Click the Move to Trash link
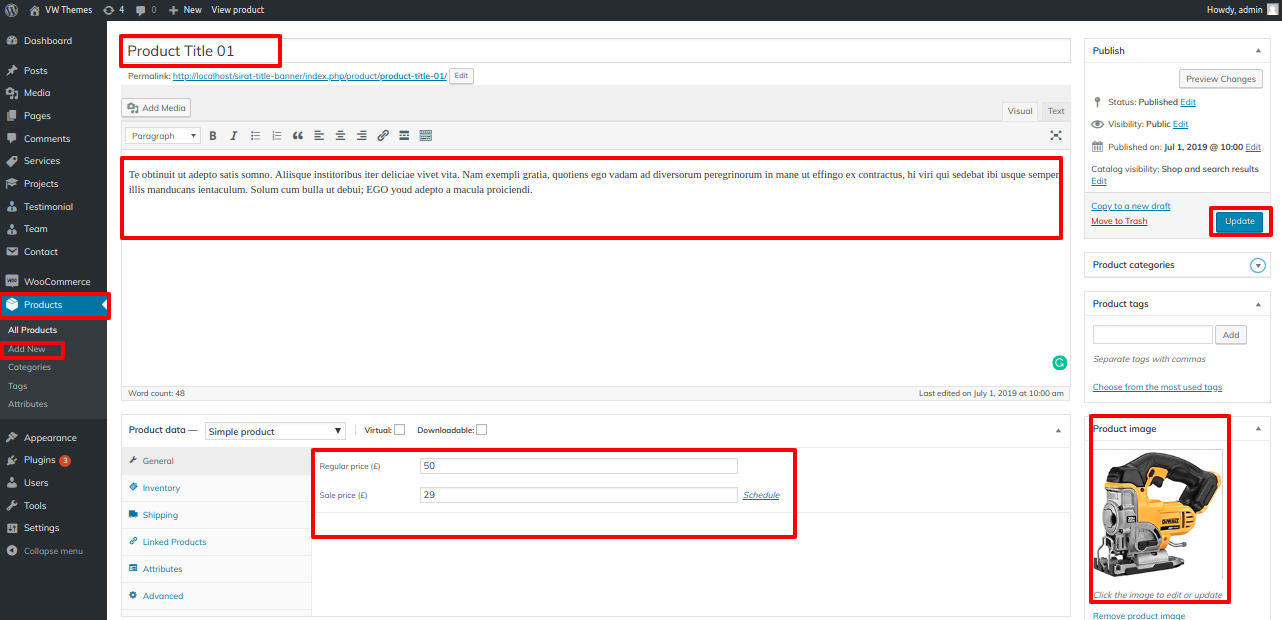The image size is (1282, 620). tap(1119, 221)
